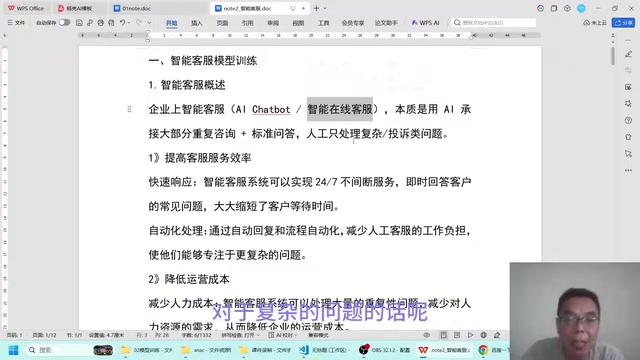Click the ruler indent marker

point(147,36)
